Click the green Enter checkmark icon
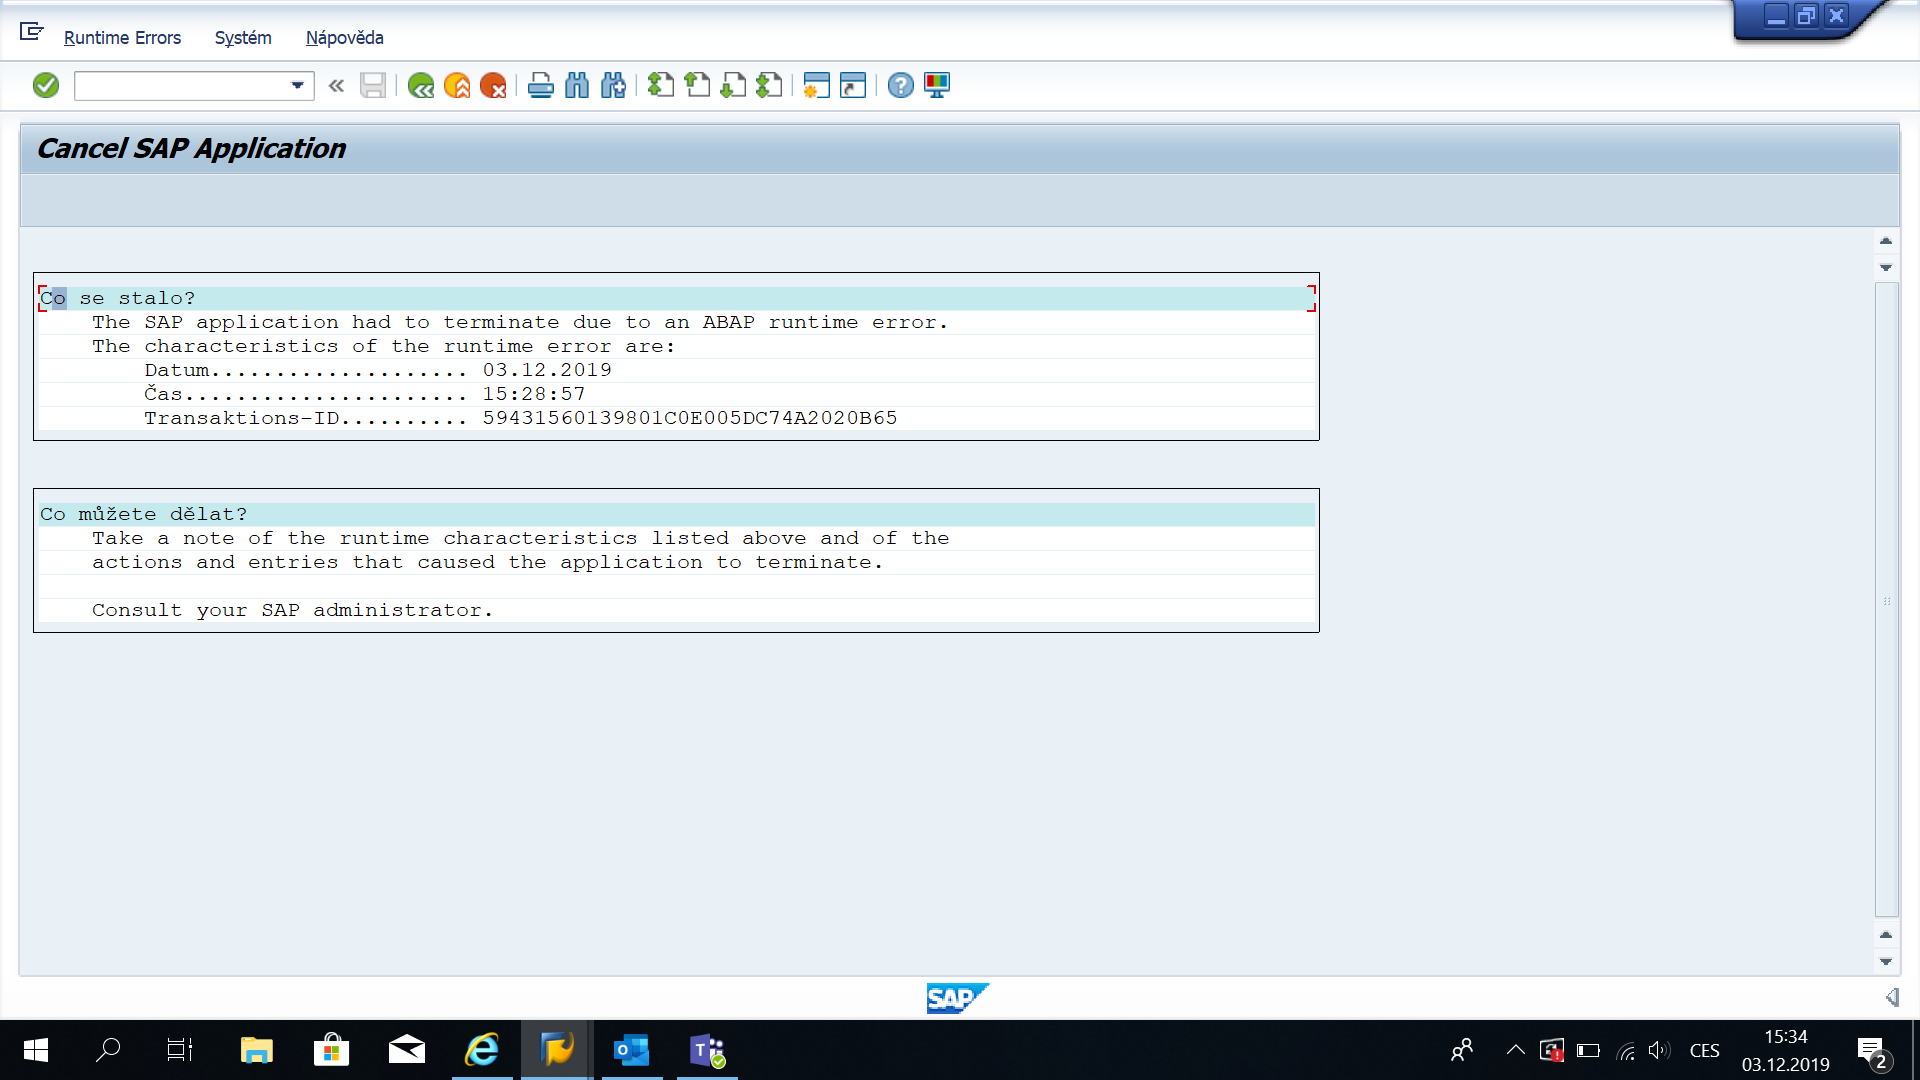1920x1080 pixels. [x=46, y=86]
